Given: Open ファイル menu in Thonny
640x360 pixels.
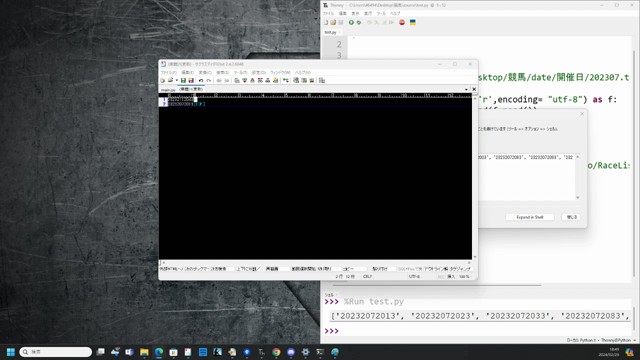Looking at the screenshot, I should 328,13.
